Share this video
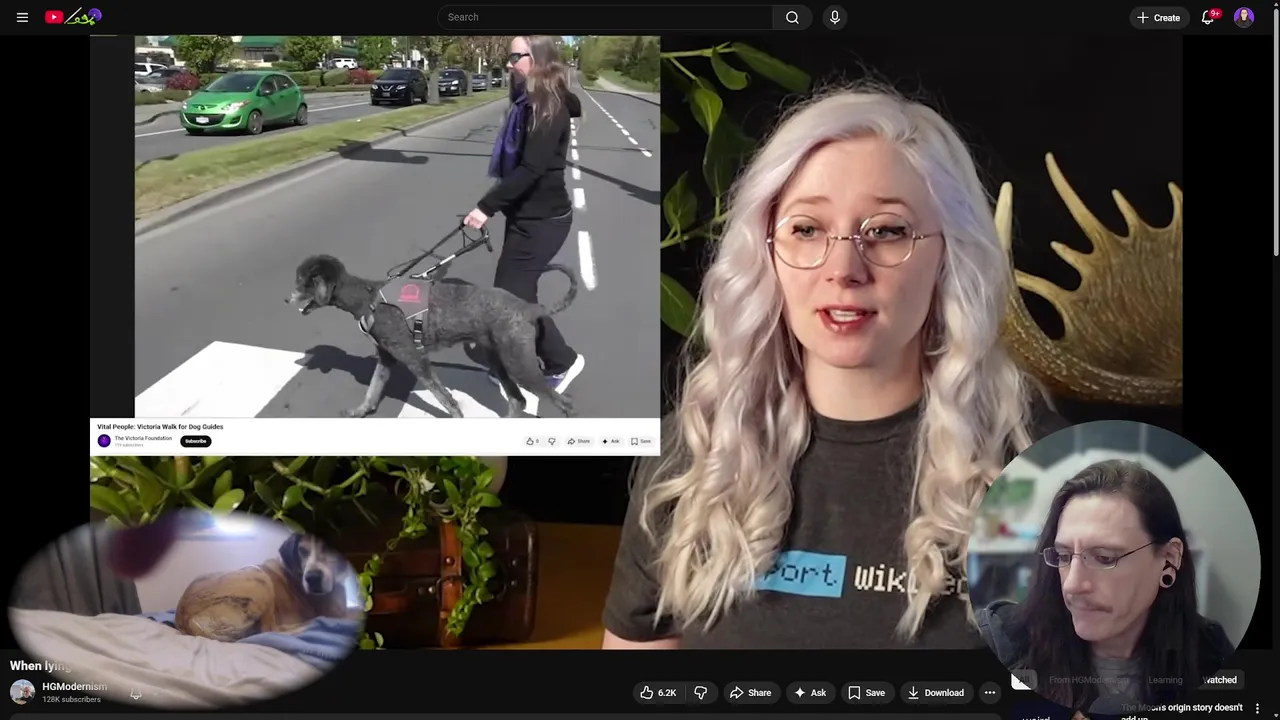Viewport: 1280px width, 720px height. point(750,692)
